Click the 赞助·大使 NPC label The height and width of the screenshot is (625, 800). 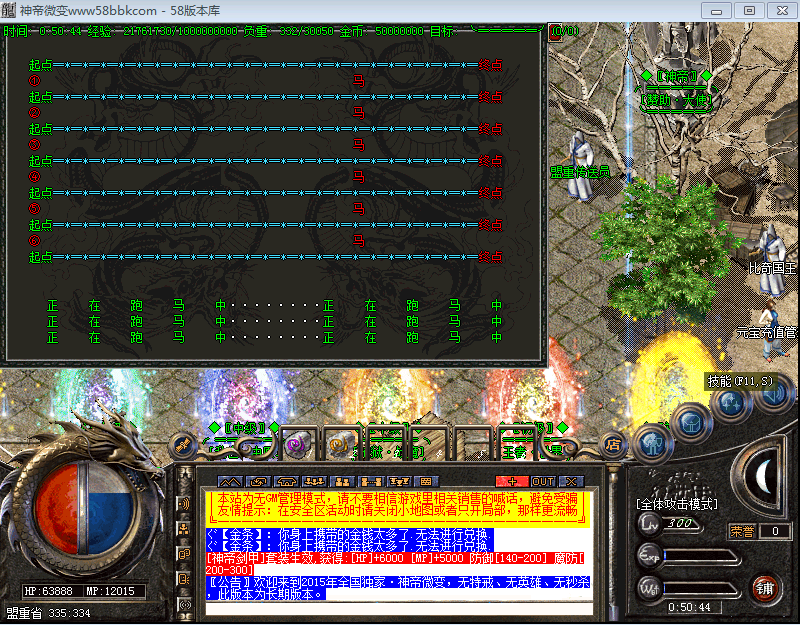tap(677, 101)
